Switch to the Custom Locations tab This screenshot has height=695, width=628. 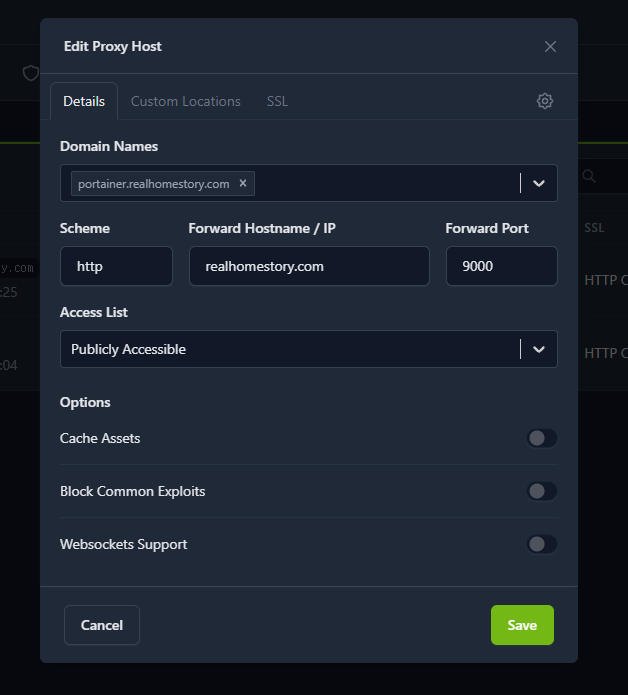[185, 101]
